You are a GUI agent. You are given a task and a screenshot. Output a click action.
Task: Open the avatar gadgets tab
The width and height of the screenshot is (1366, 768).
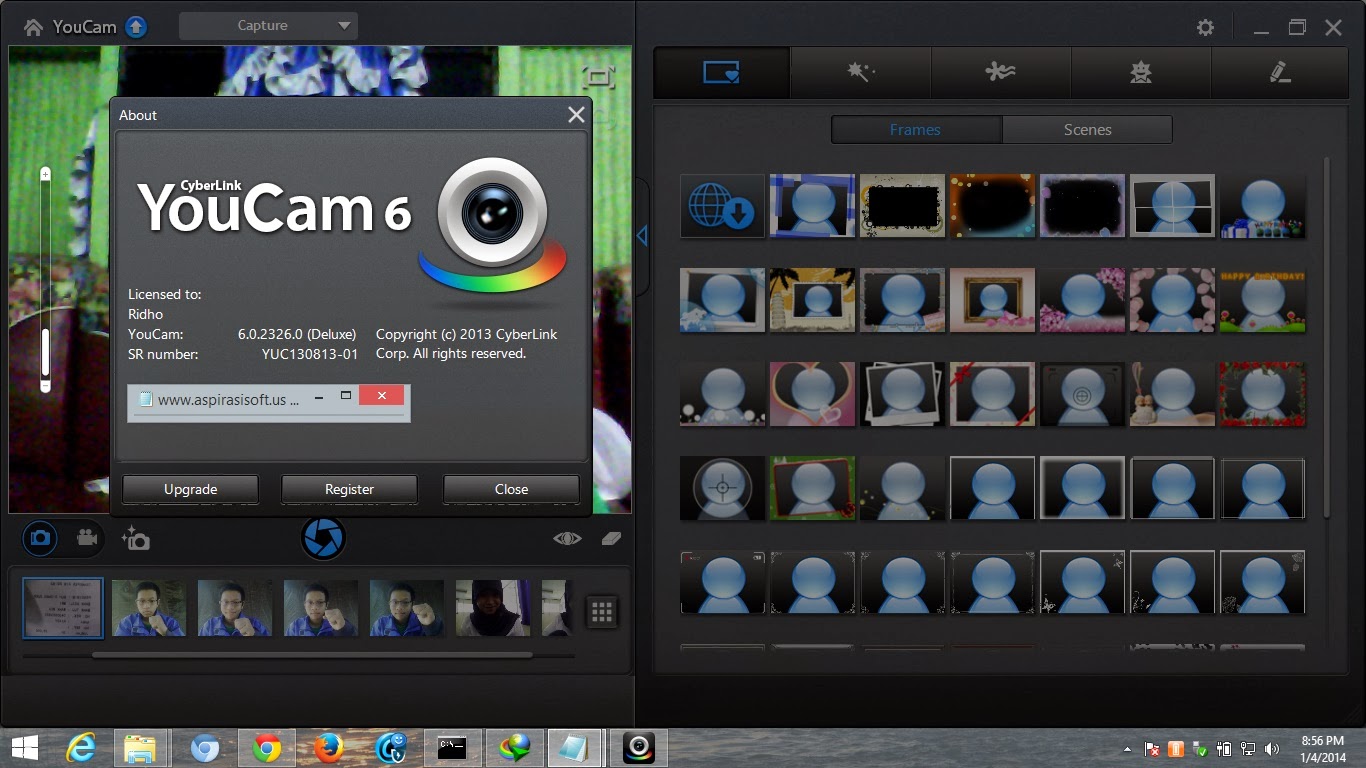1140,72
